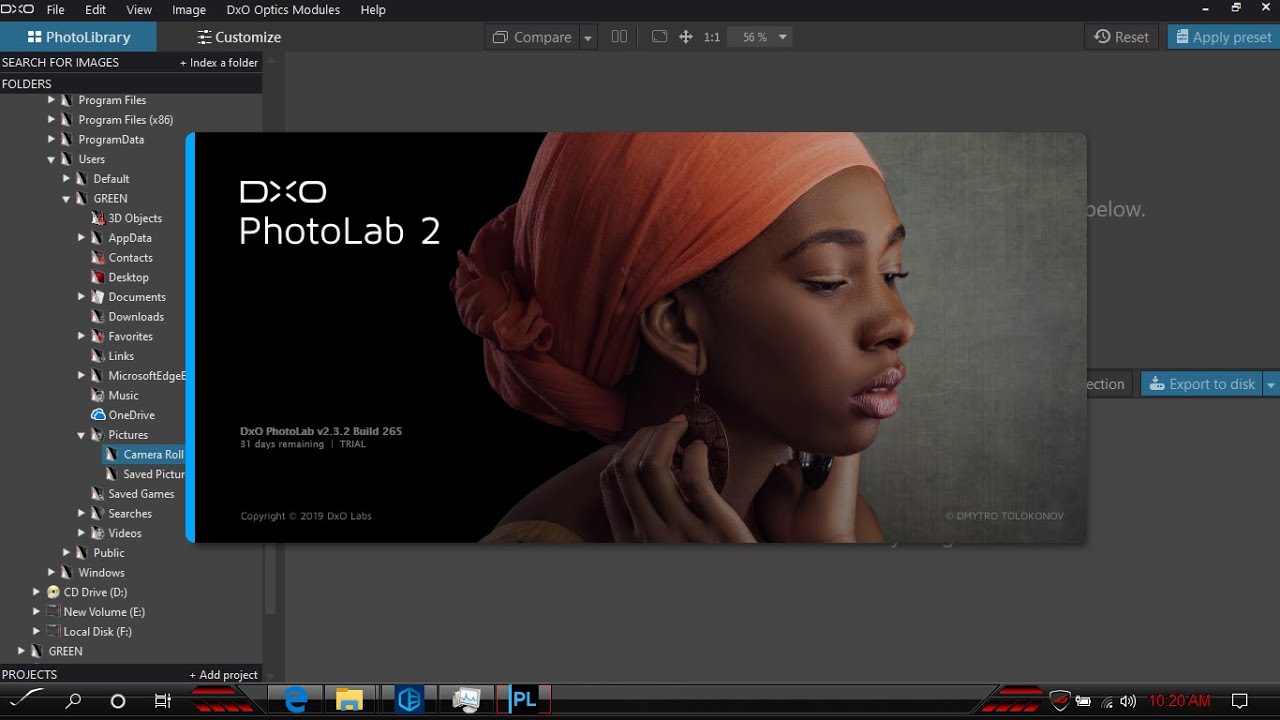Click the DxO PhotoLab PL taskbar icon

point(523,701)
